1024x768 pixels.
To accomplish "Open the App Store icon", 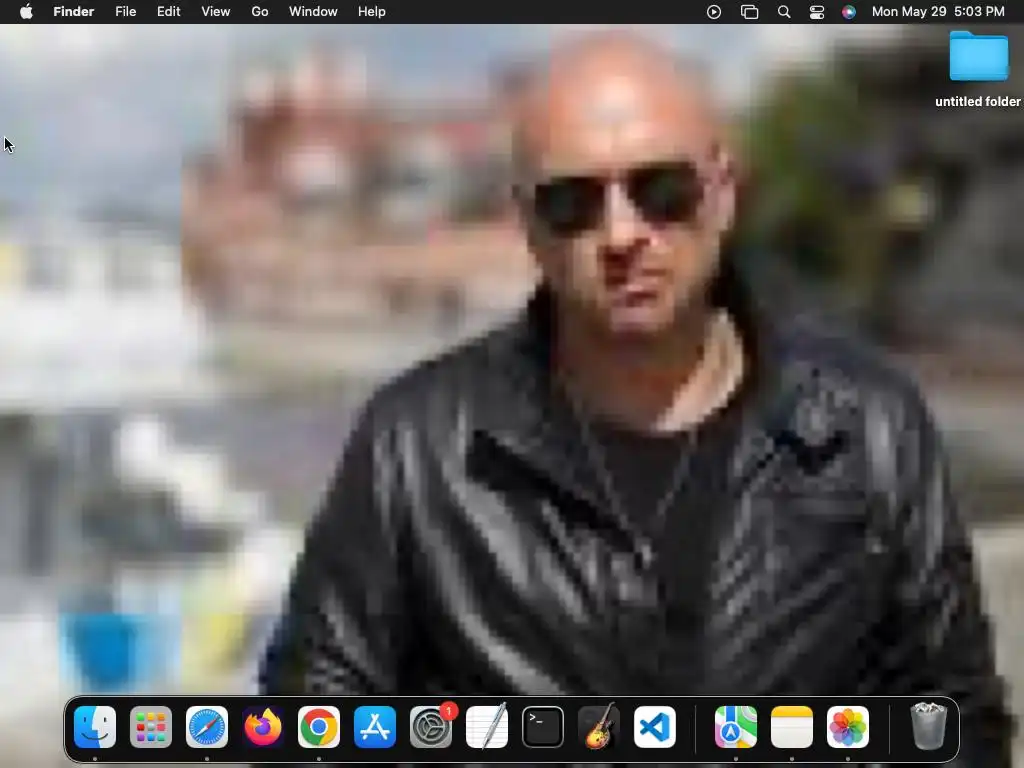I will tap(375, 727).
